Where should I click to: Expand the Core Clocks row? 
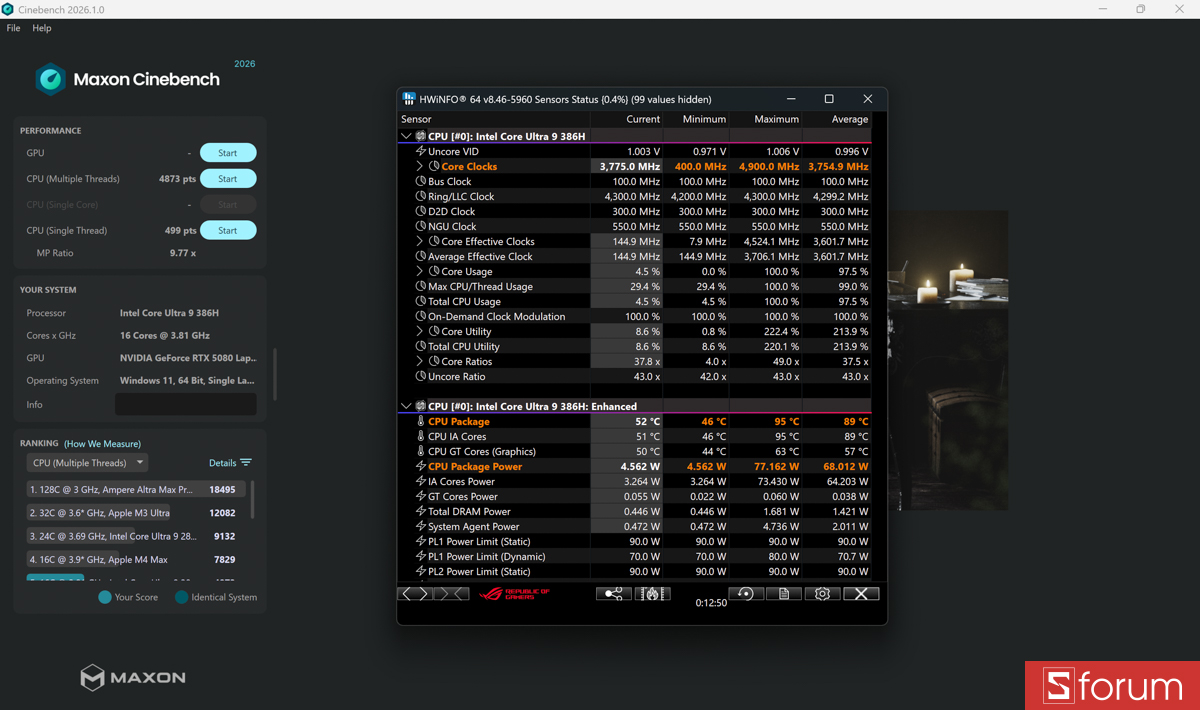420,166
